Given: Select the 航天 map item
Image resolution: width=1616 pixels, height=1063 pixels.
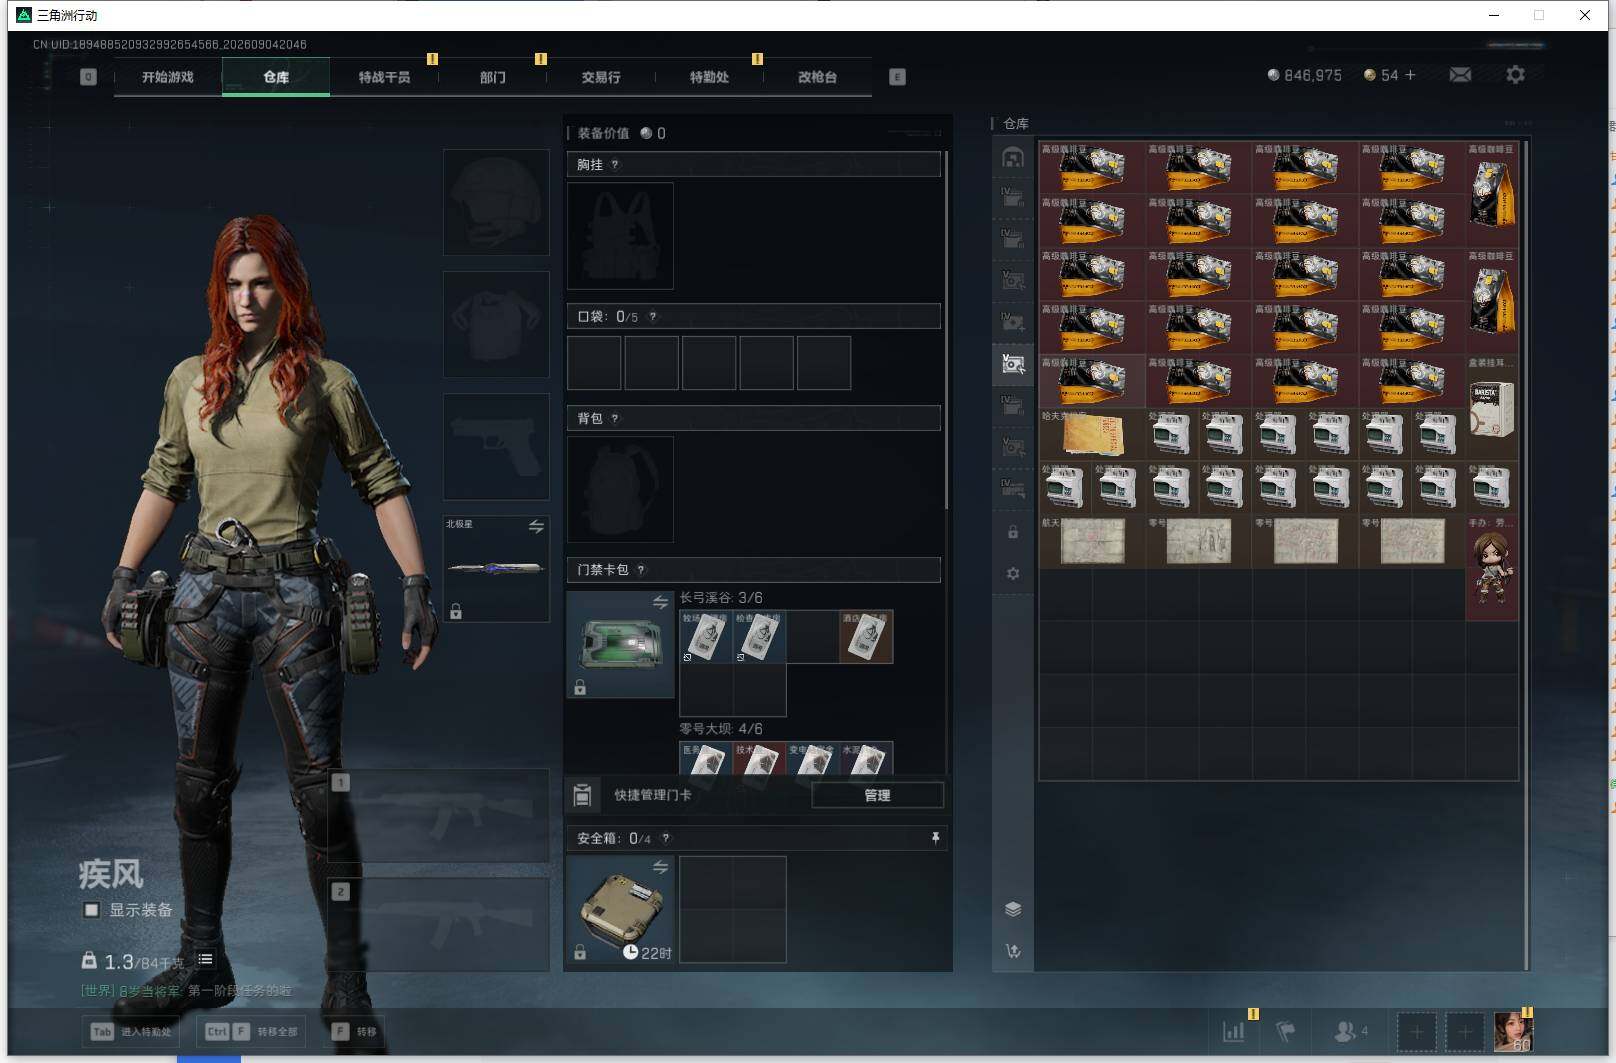Looking at the screenshot, I should [x=1092, y=542].
